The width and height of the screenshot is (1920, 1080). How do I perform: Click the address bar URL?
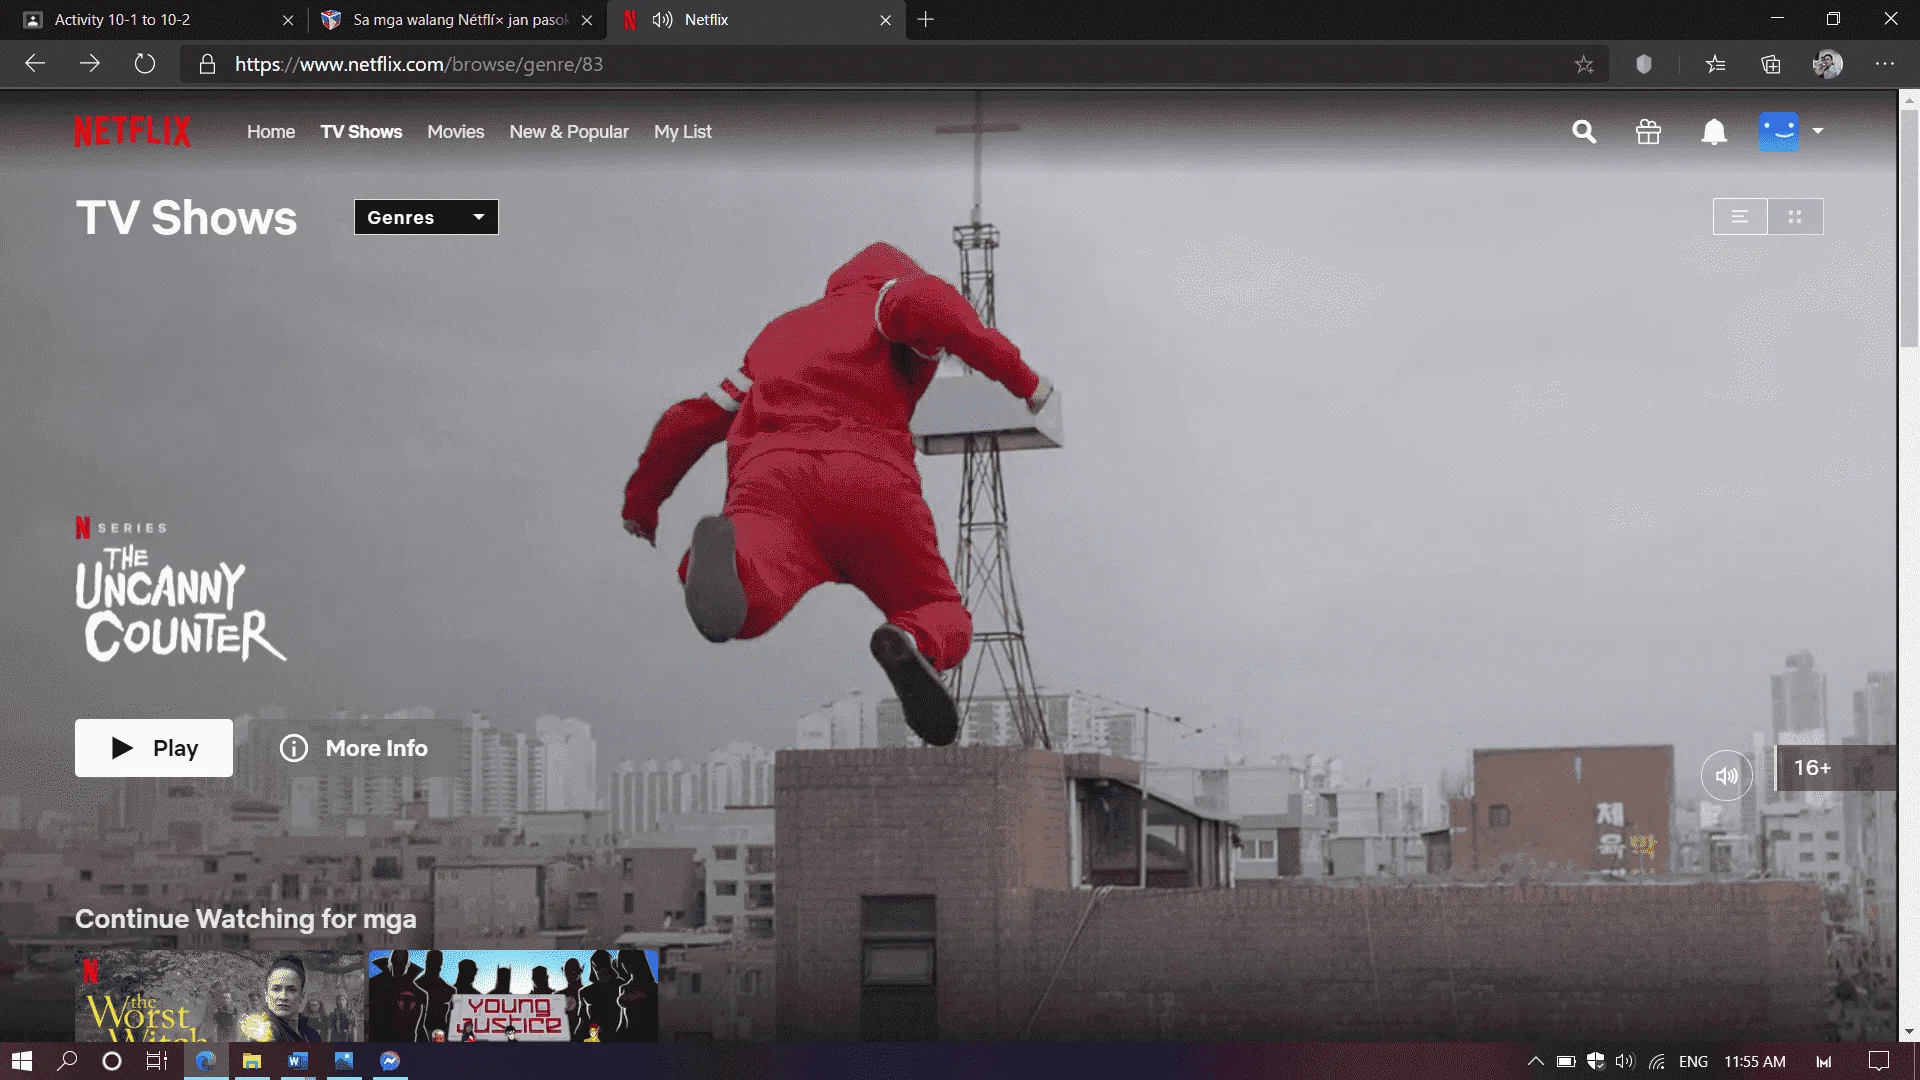tap(419, 64)
